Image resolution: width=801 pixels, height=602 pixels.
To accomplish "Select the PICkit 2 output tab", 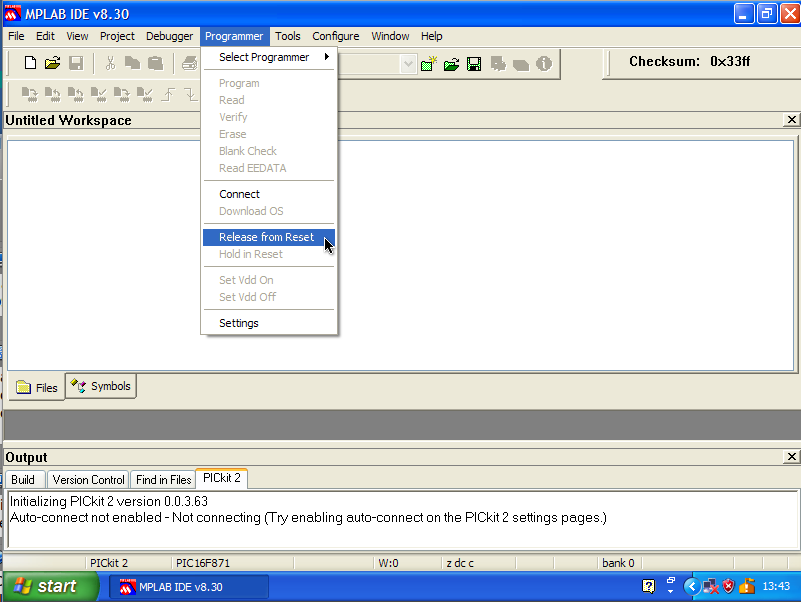I will tap(222, 478).
